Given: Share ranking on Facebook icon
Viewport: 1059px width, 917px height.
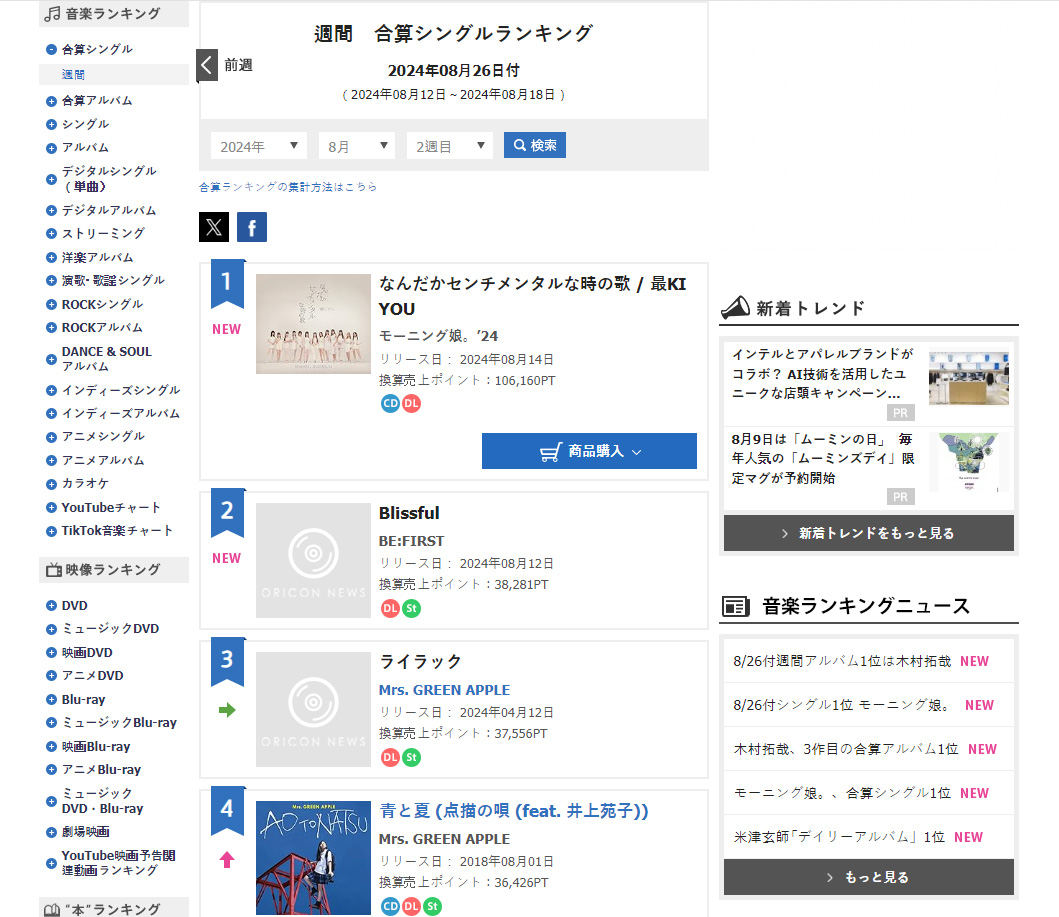Looking at the screenshot, I should 252,227.
